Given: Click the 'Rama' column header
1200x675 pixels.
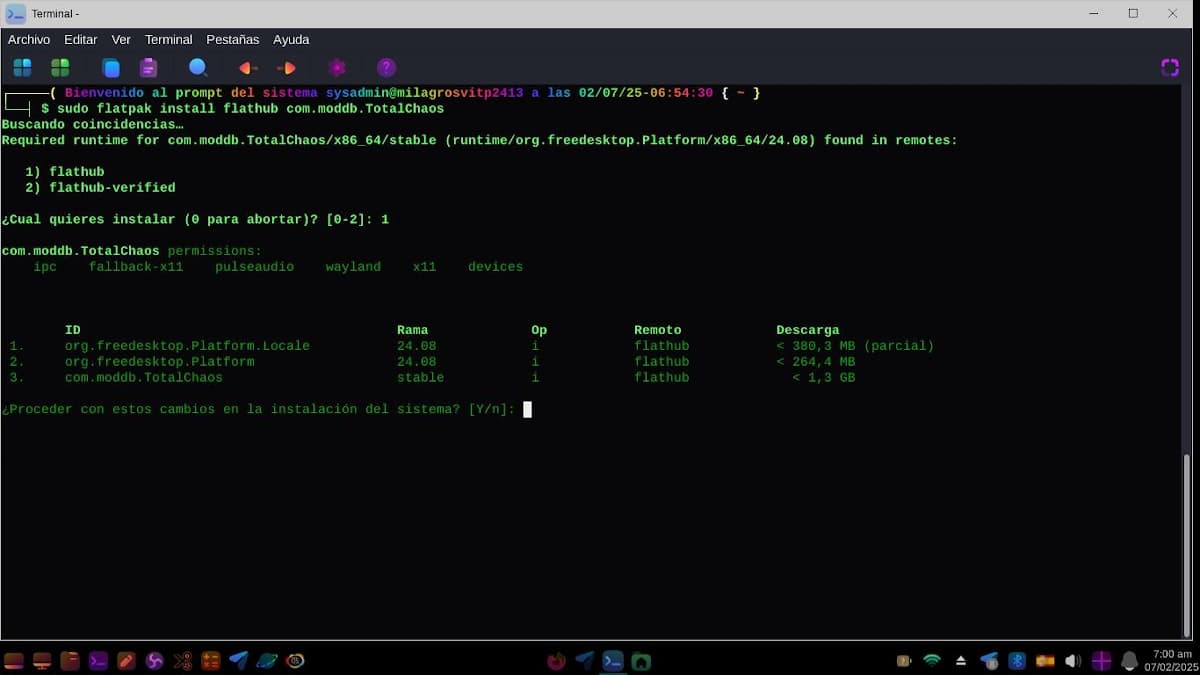Looking at the screenshot, I should (413, 330).
